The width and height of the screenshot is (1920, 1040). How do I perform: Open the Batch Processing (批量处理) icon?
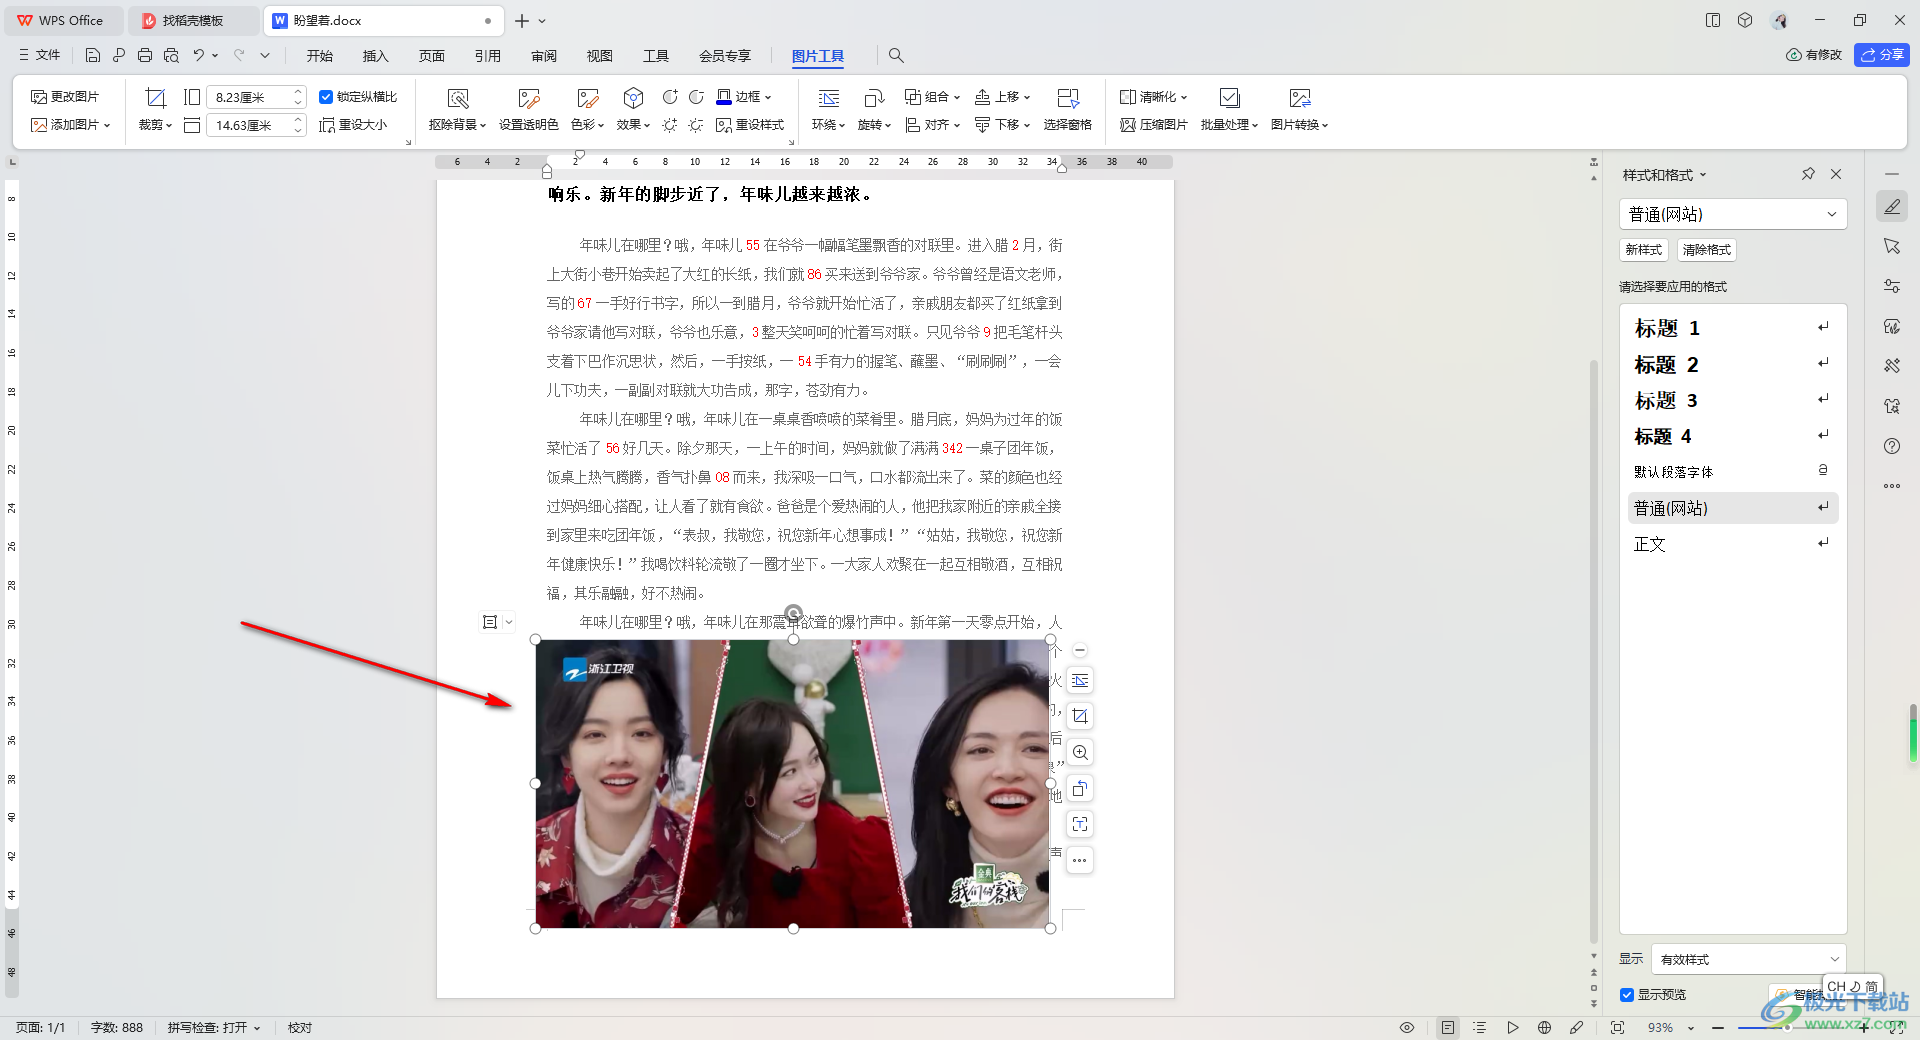(x=1230, y=98)
